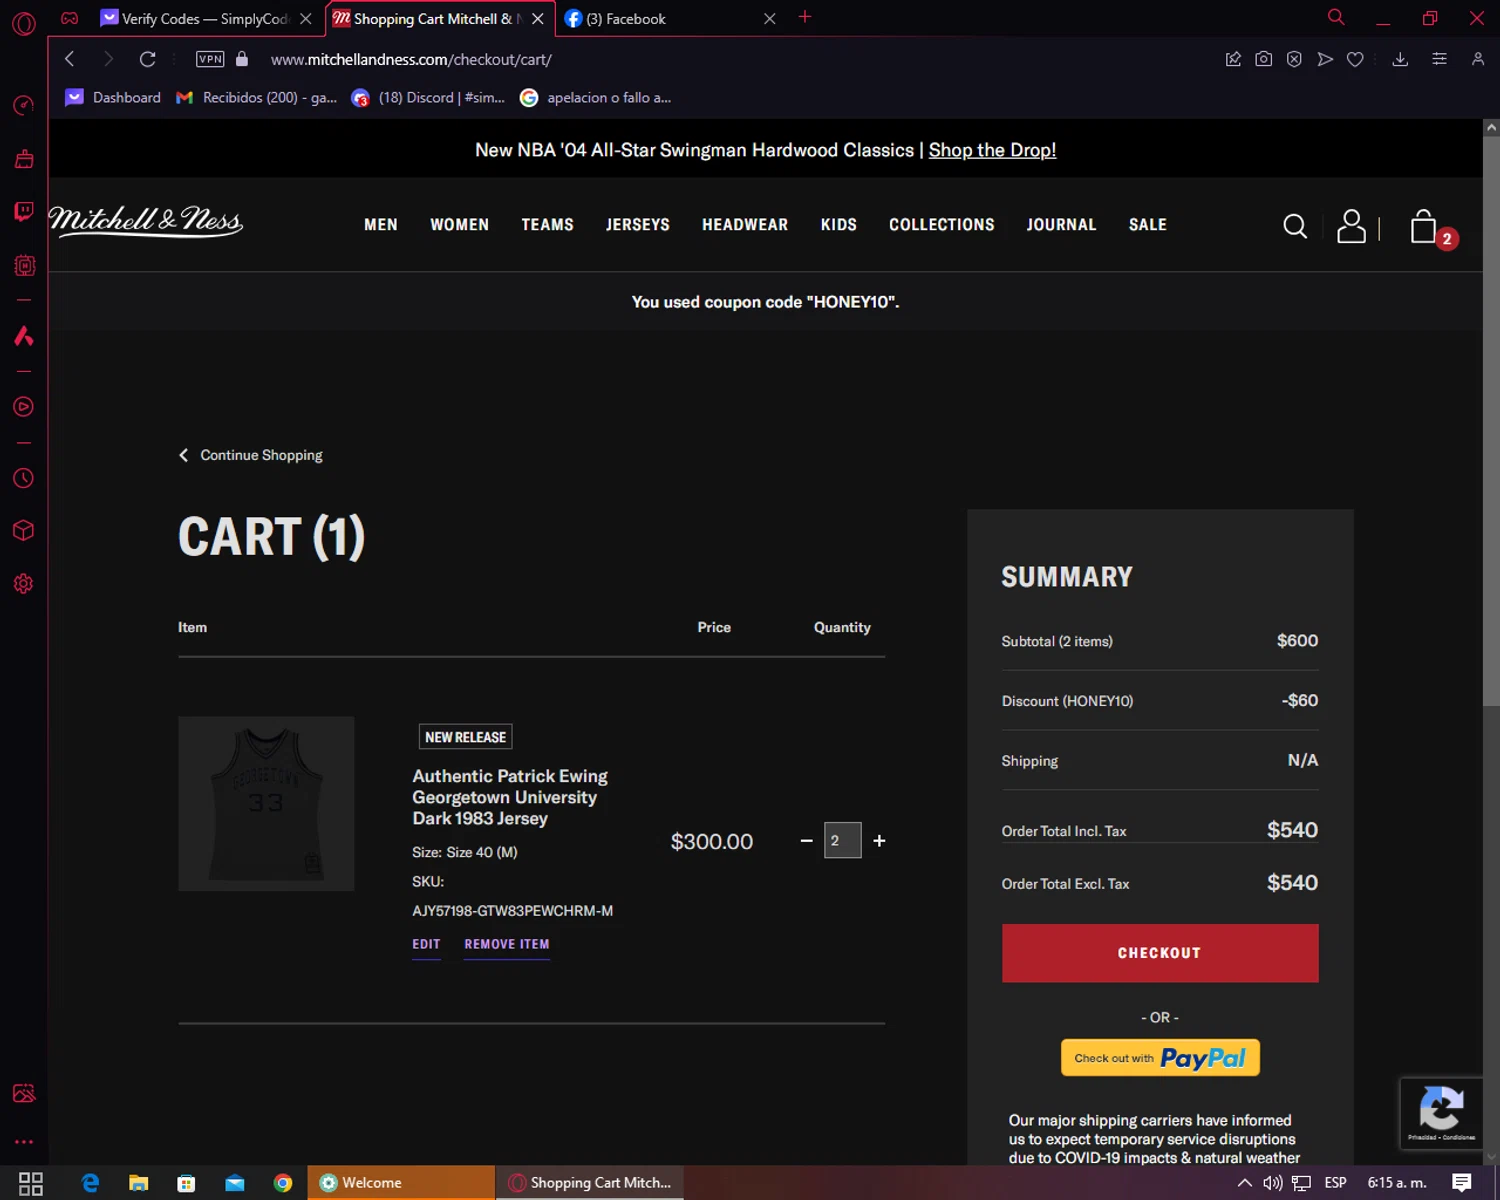
Task: Remove the Patrick Ewing jersey item
Action: pos(507,944)
